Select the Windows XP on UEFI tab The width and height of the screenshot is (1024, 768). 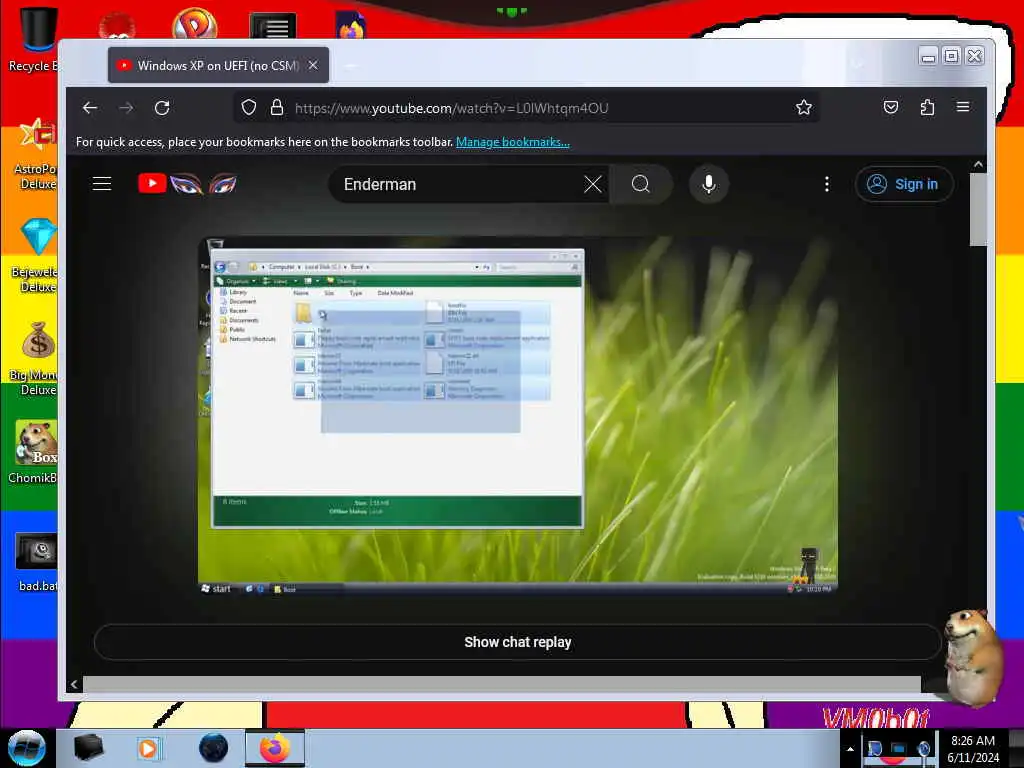click(218, 65)
